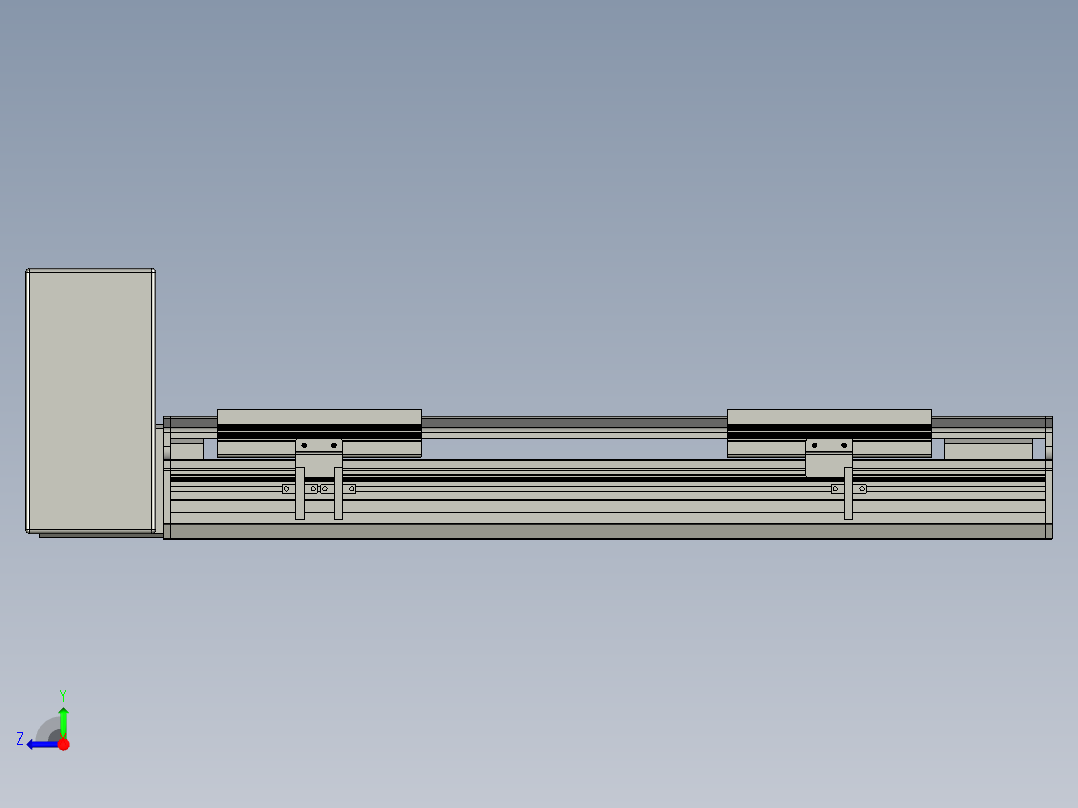1078x808 pixels.
Task: Click the Y axis label
Action: 63,693
